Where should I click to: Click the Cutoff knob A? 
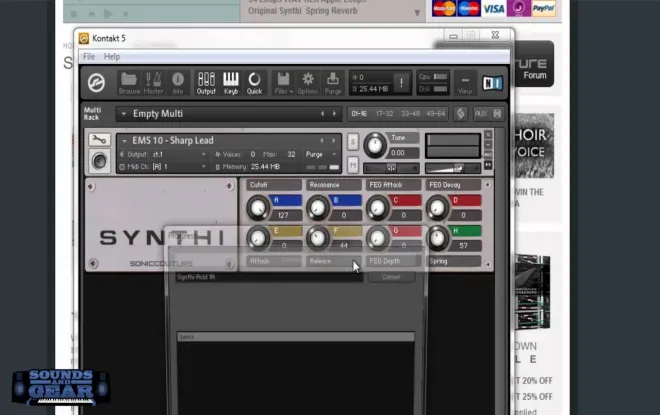pyautogui.click(x=258, y=208)
